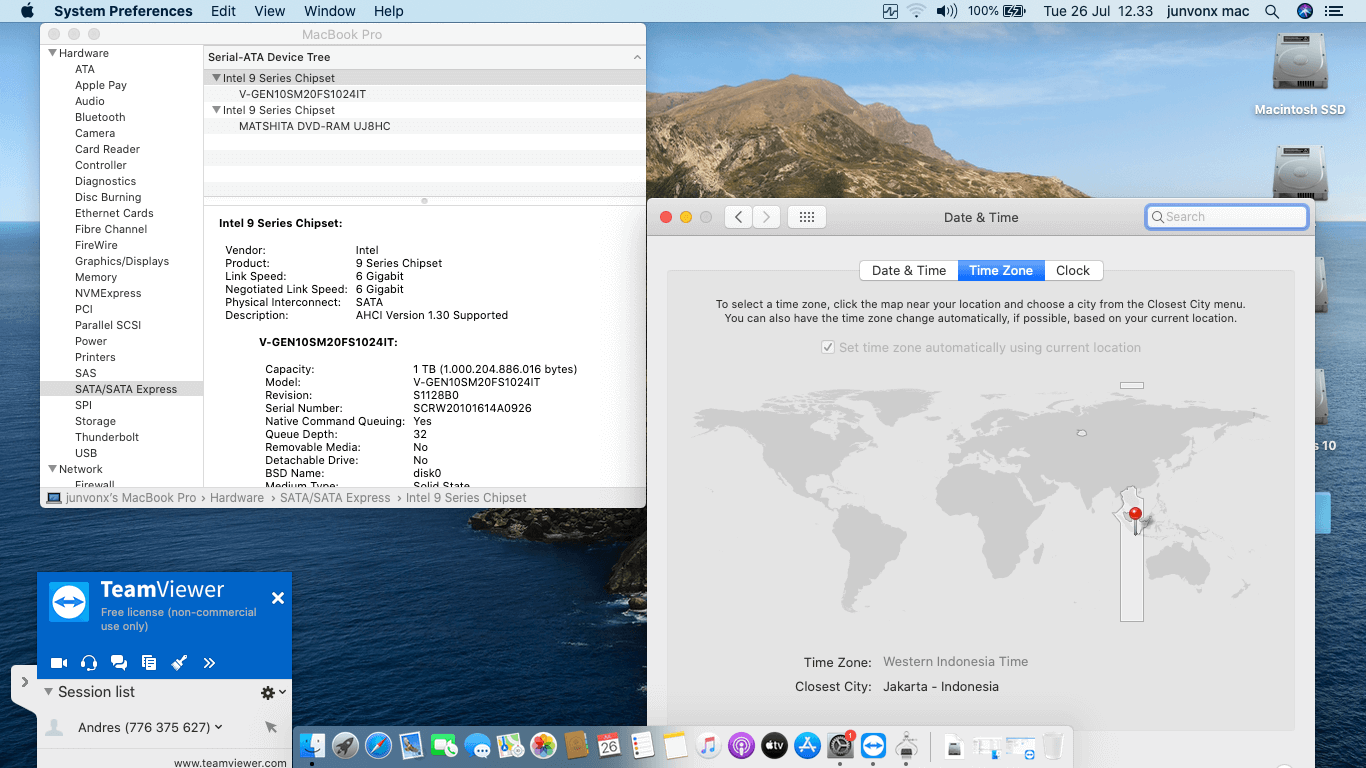
Task: Switch to the Clock tab
Action: click(1072, 270)
